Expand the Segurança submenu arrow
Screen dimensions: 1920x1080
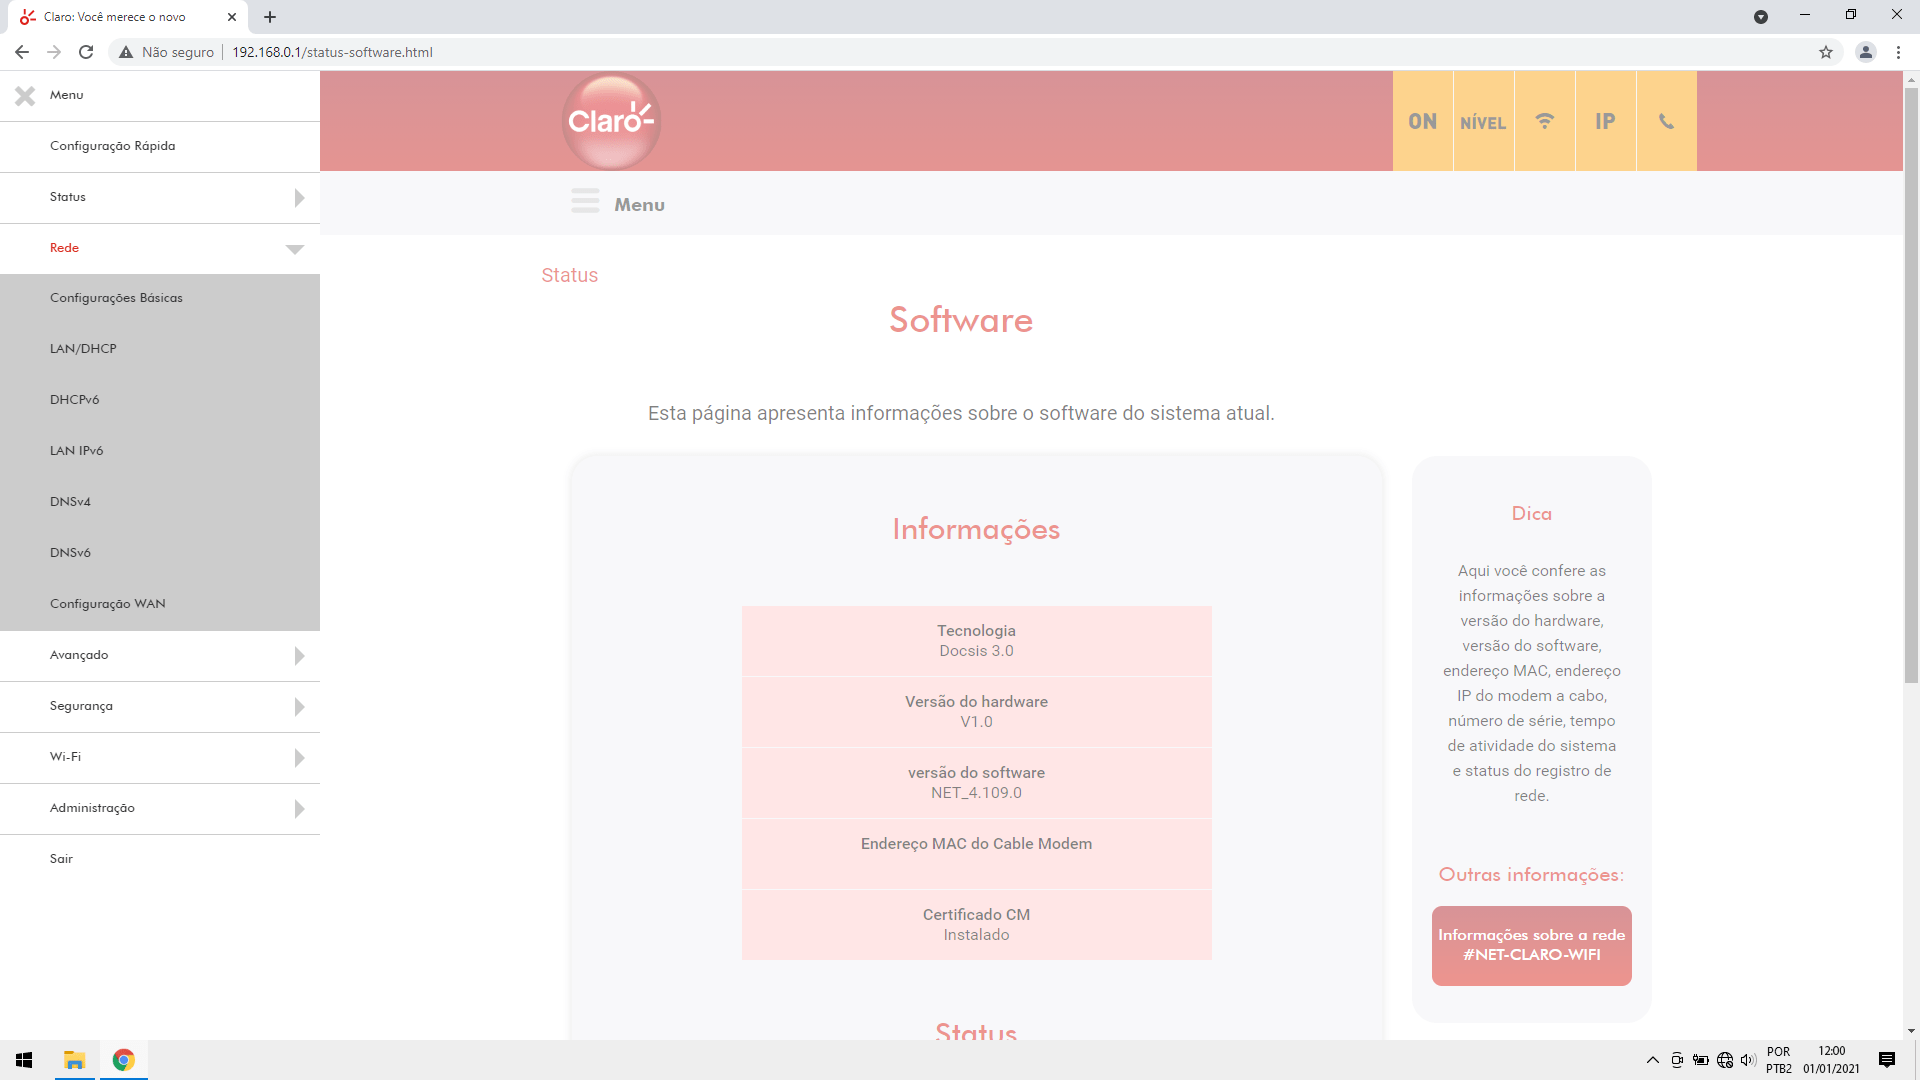299,707
